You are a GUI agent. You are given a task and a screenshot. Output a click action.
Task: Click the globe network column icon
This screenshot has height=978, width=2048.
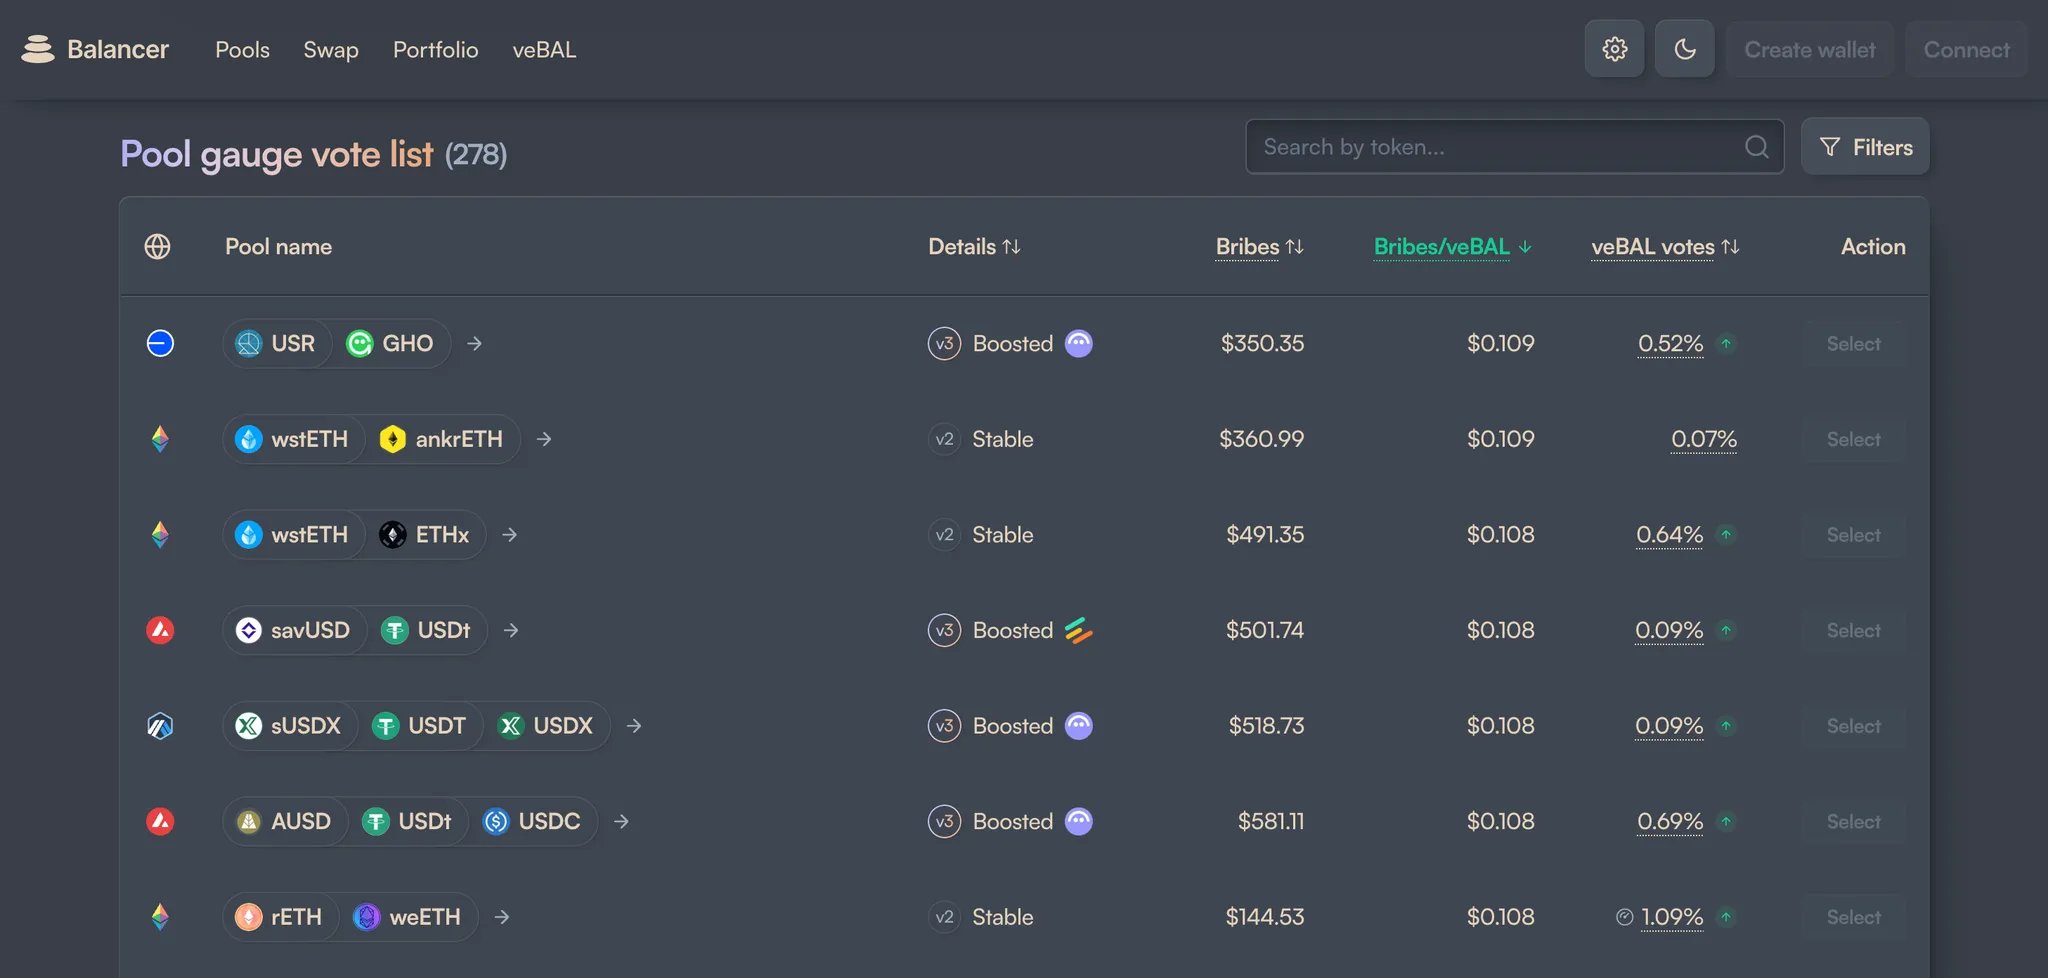(x=157, y=246)
